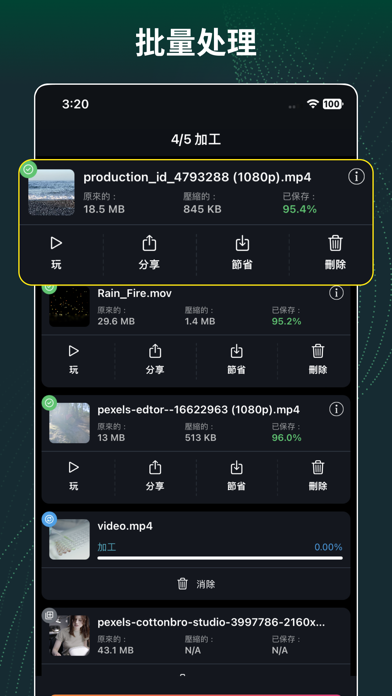Share the pexels-edtor--16622963 video
Image resolution: width=392 pixels, height=696 pixels.
[x=155, y=476]
